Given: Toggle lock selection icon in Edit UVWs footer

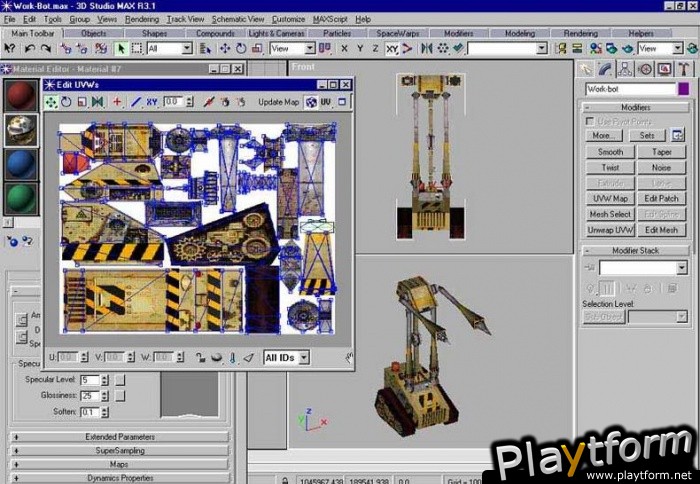Looking at the screenshot, I should point(200,357).
